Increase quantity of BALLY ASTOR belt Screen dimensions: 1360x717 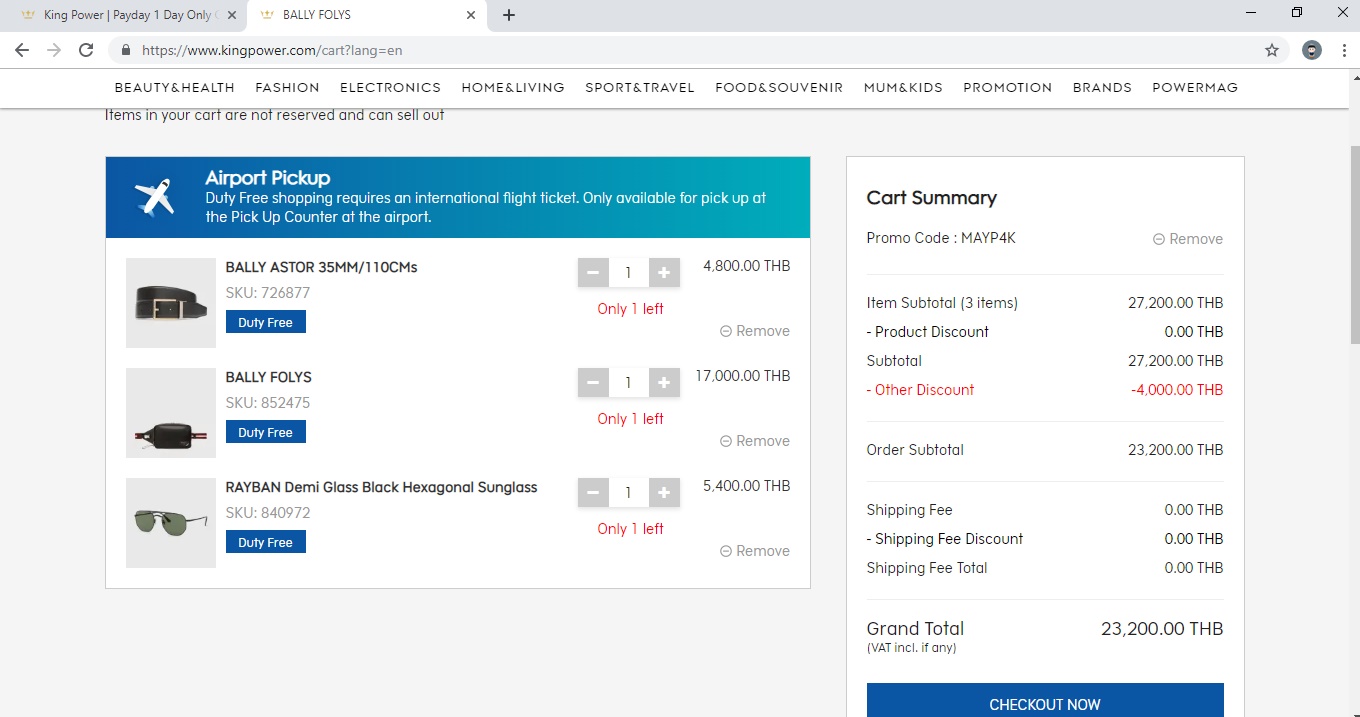[664, 272]
